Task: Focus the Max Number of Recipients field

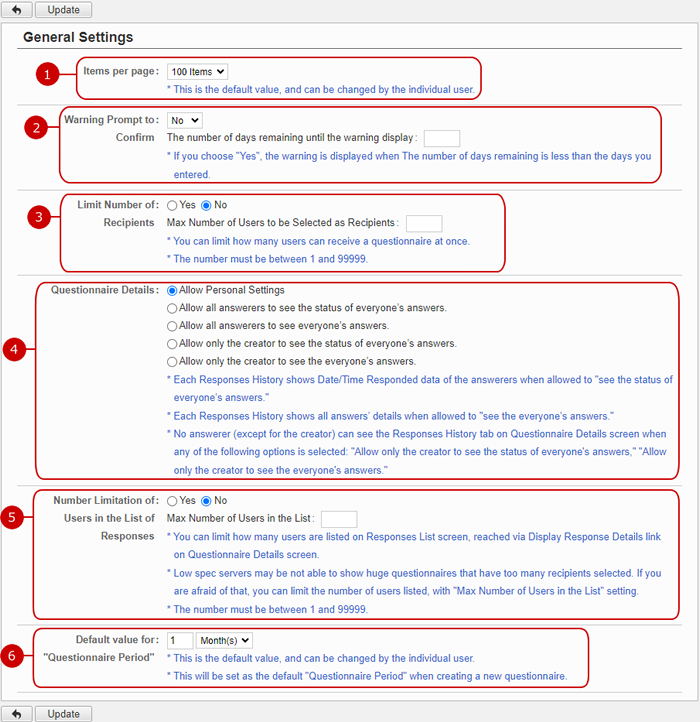Action: (424, 223)
